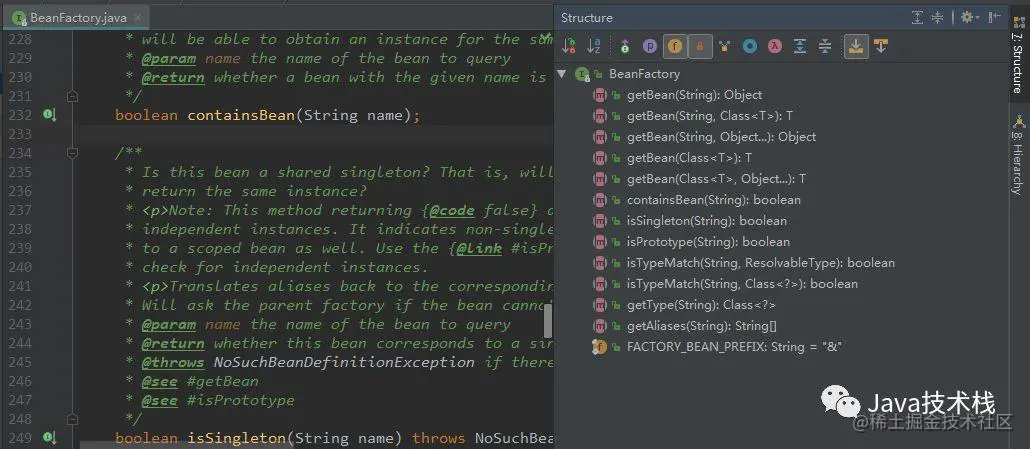Toggle Sort Alphabetically in Structure toolbar
The image size is (1030, 449).
click(594, 46)
